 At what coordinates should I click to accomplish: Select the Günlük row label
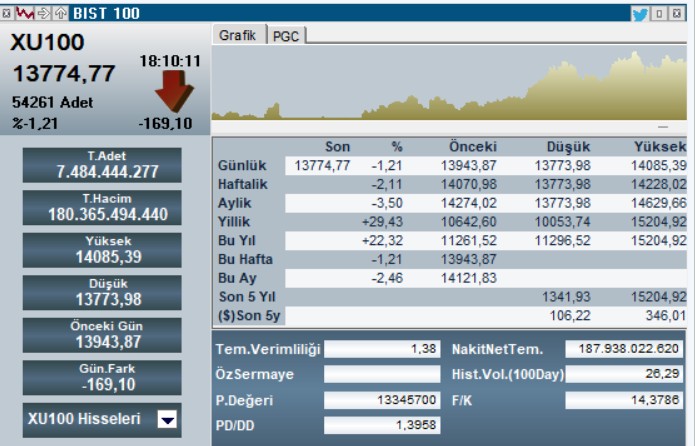(242, 165)
